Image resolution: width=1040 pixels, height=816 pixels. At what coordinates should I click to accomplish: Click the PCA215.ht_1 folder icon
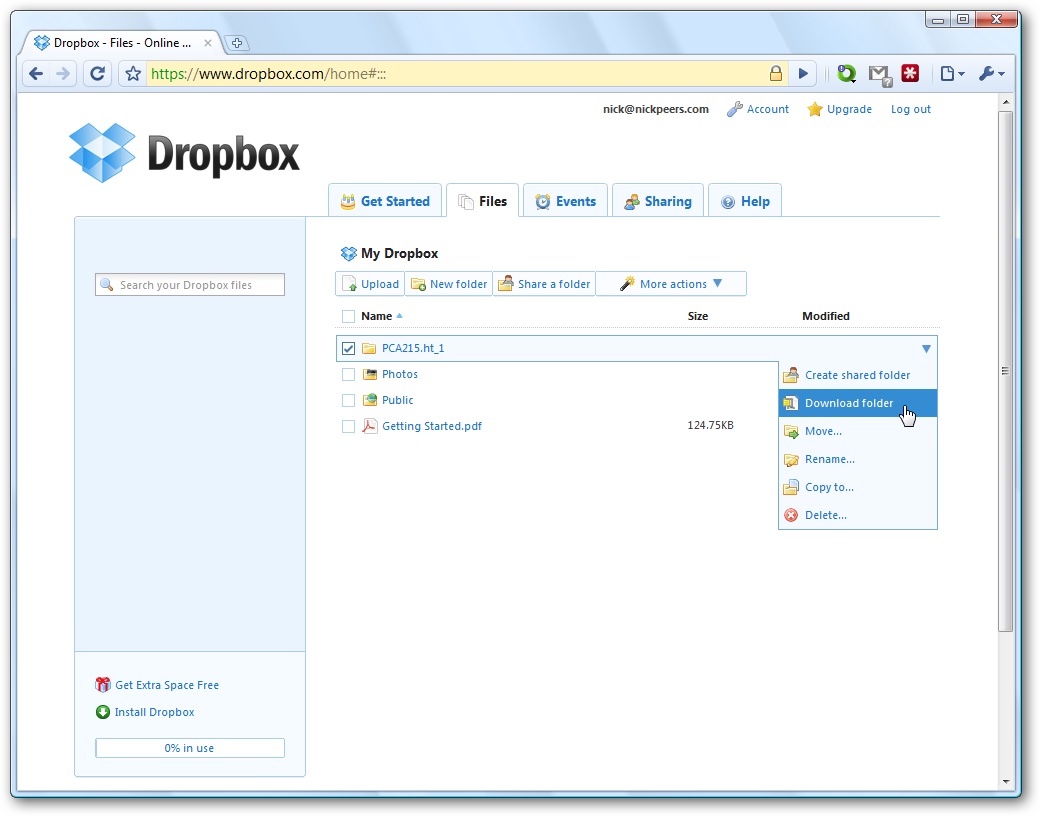point(369,348)
